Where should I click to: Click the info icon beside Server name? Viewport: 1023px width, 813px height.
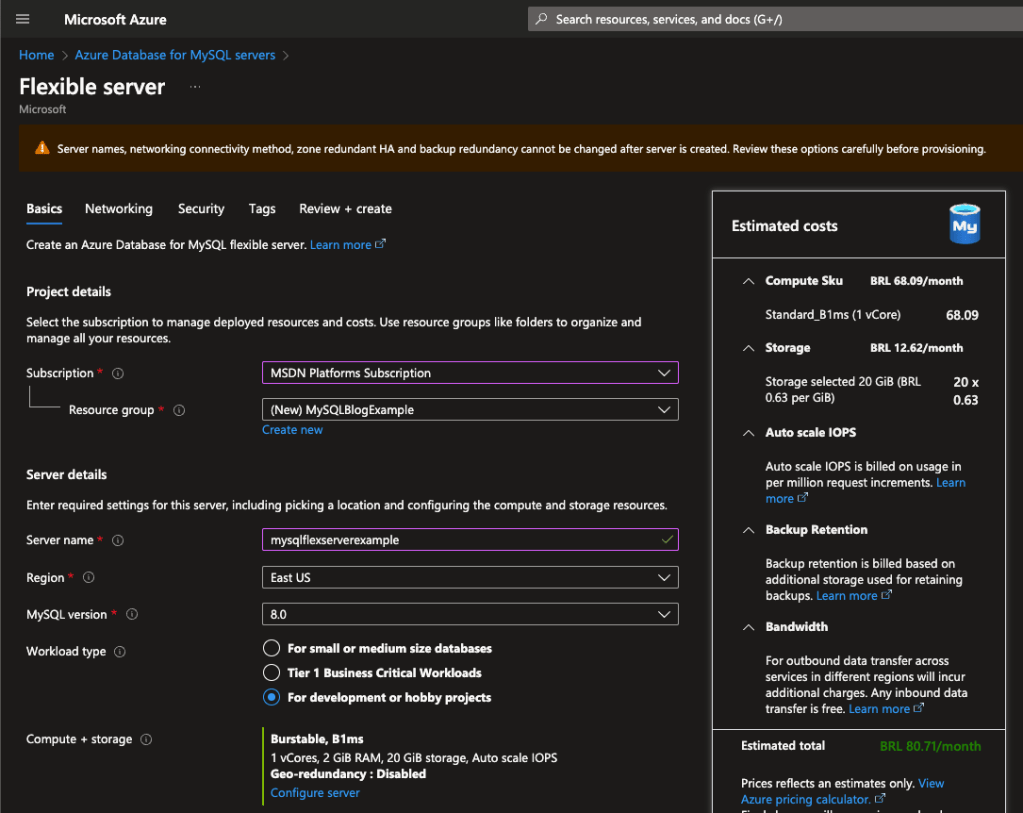coord(118,540)
